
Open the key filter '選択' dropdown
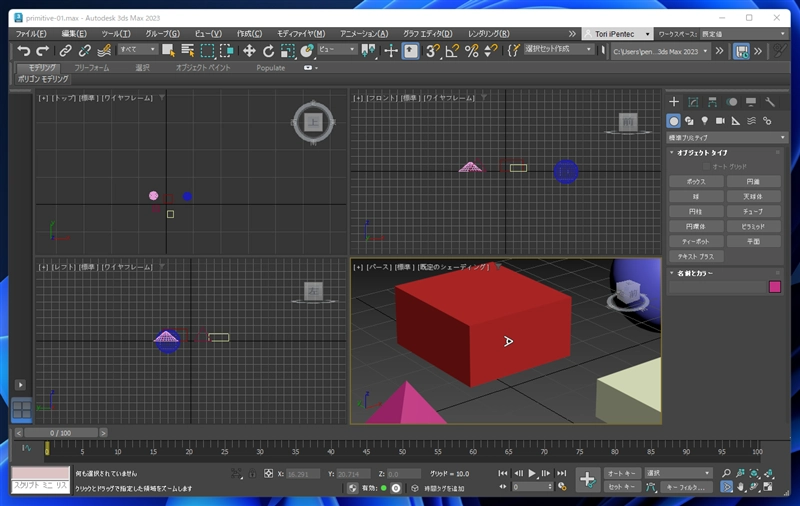[x=678, y=473]
